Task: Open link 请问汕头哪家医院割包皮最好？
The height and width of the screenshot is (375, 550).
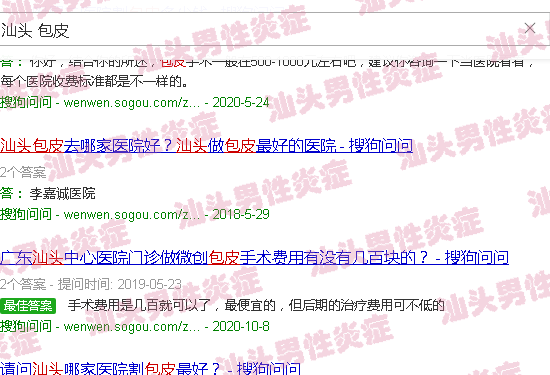Action: [x=150, y=368]
